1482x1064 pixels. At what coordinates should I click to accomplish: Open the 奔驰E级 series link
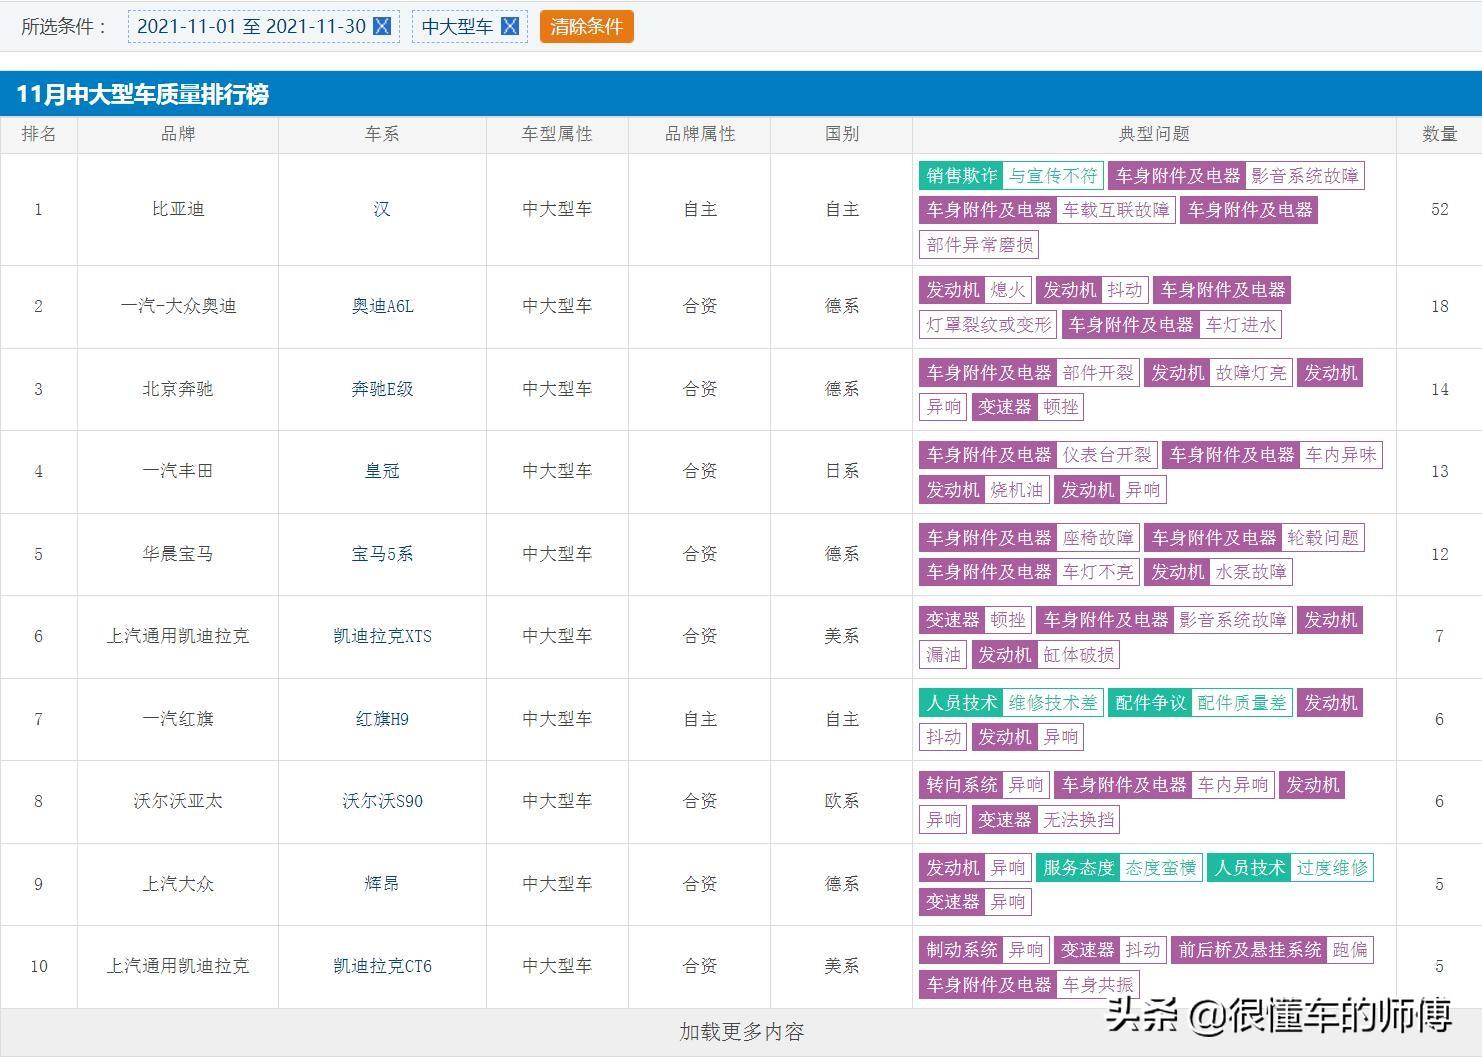(x=382, y=389)
